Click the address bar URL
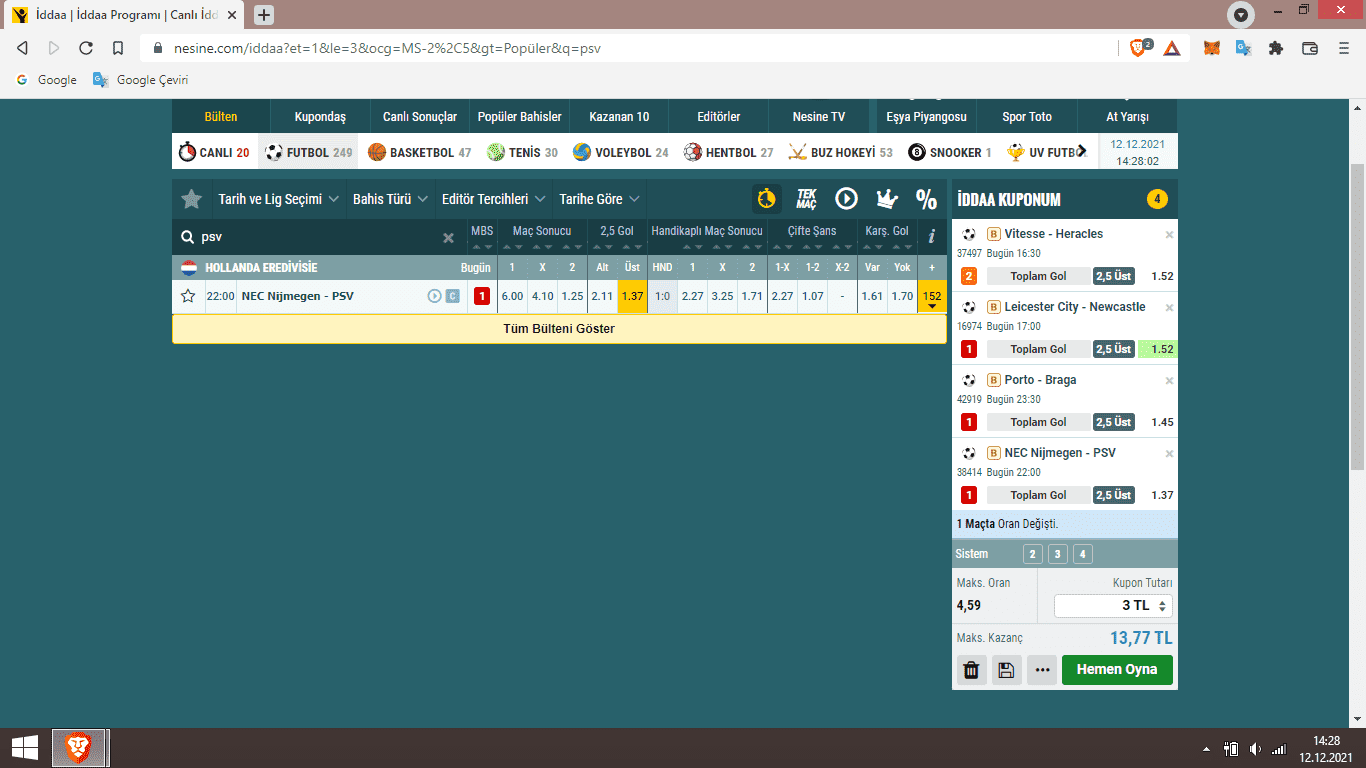Screen dimensions: 1366x768 pos(387,48)
